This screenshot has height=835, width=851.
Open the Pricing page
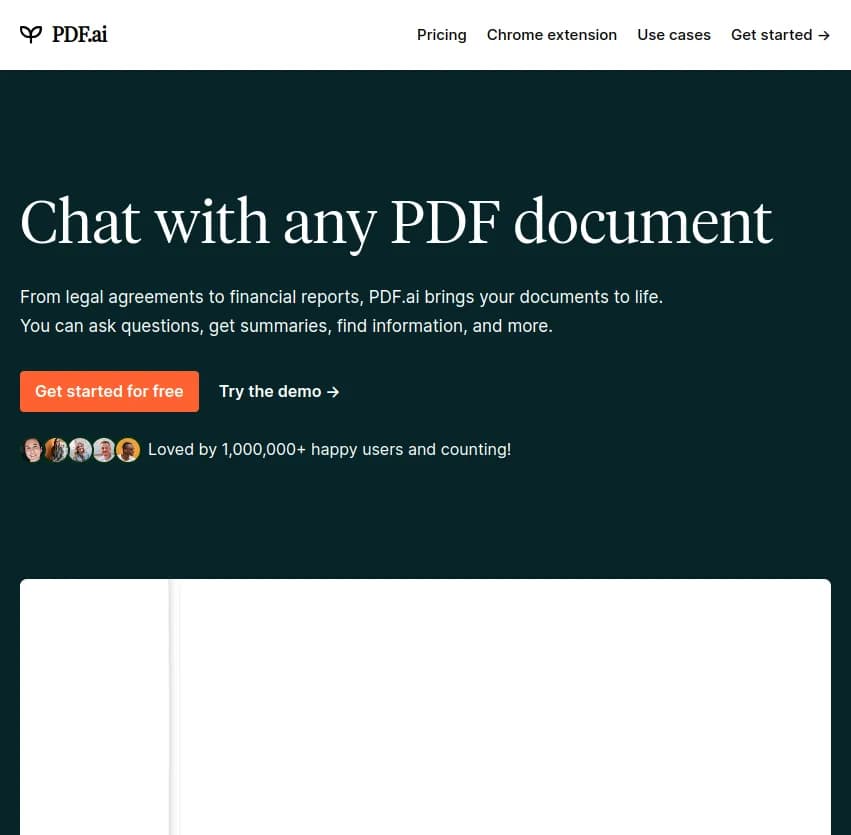coord(441,35)
